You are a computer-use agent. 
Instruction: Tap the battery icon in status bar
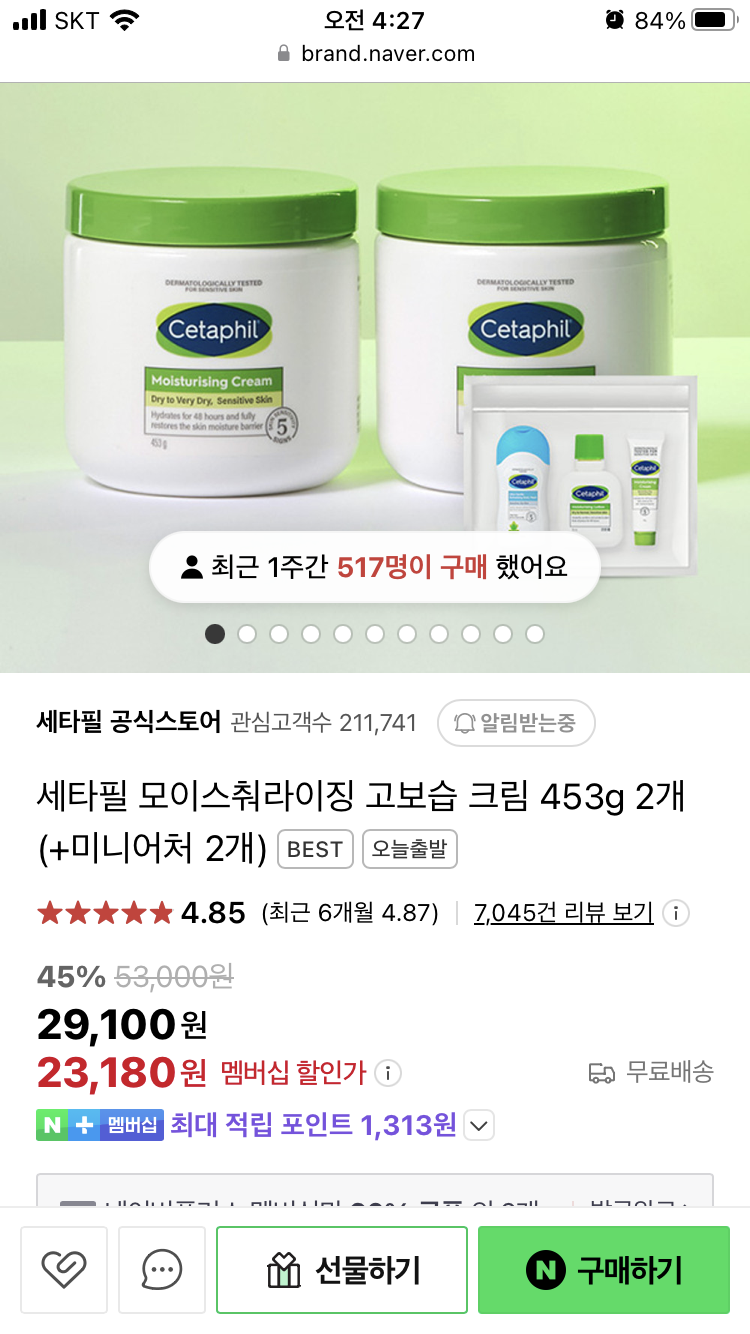click(x=715, y=20)
